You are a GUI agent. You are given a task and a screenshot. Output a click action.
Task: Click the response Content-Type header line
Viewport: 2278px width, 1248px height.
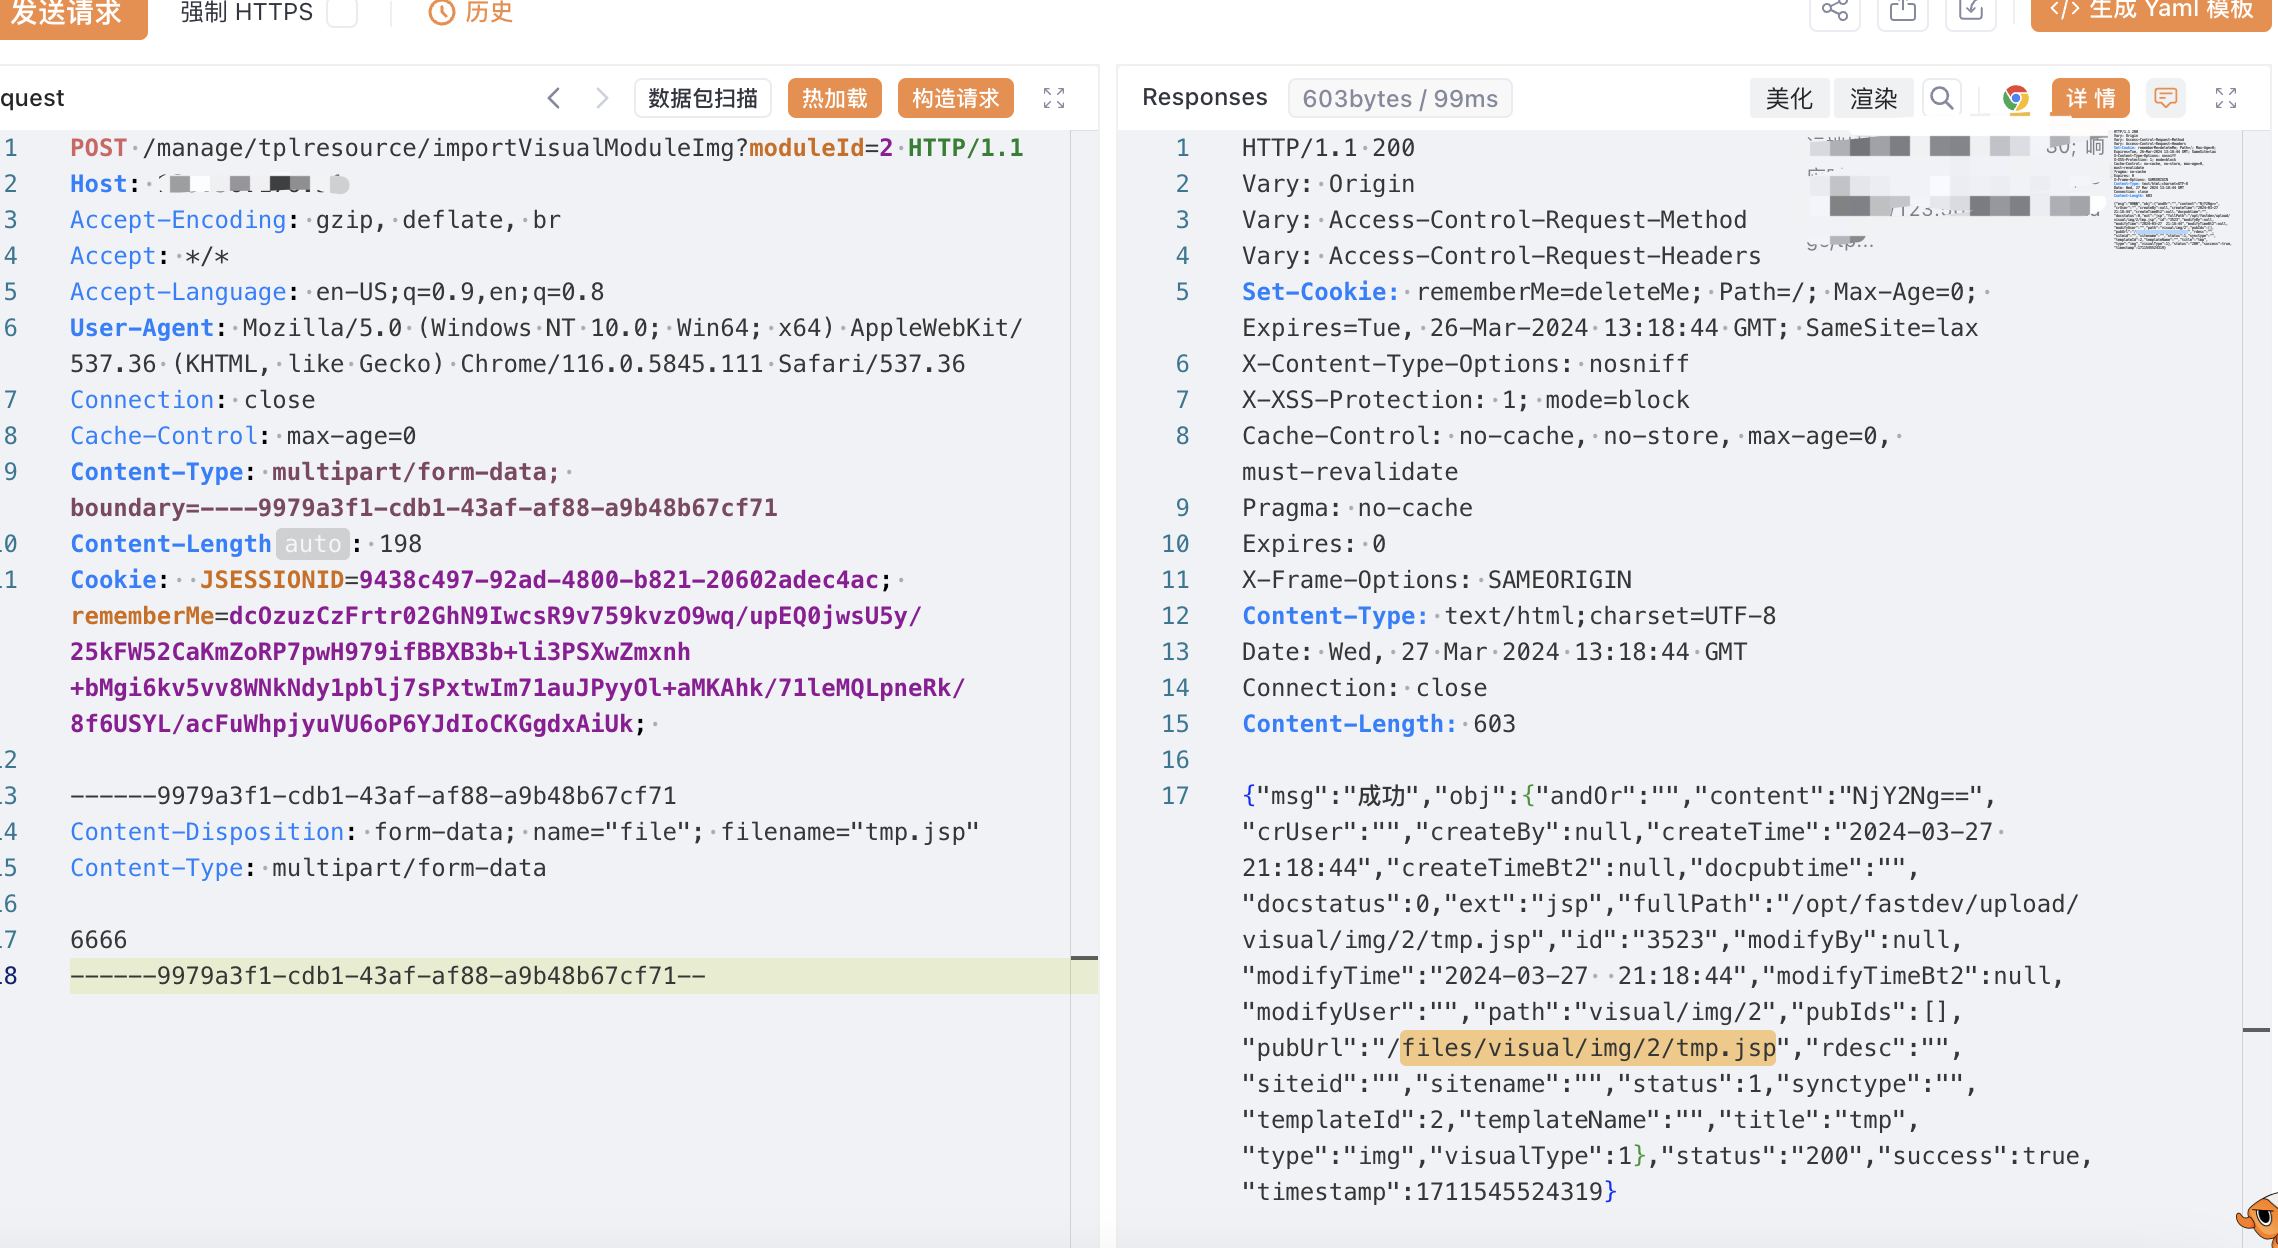click(x=1509, y=616)
